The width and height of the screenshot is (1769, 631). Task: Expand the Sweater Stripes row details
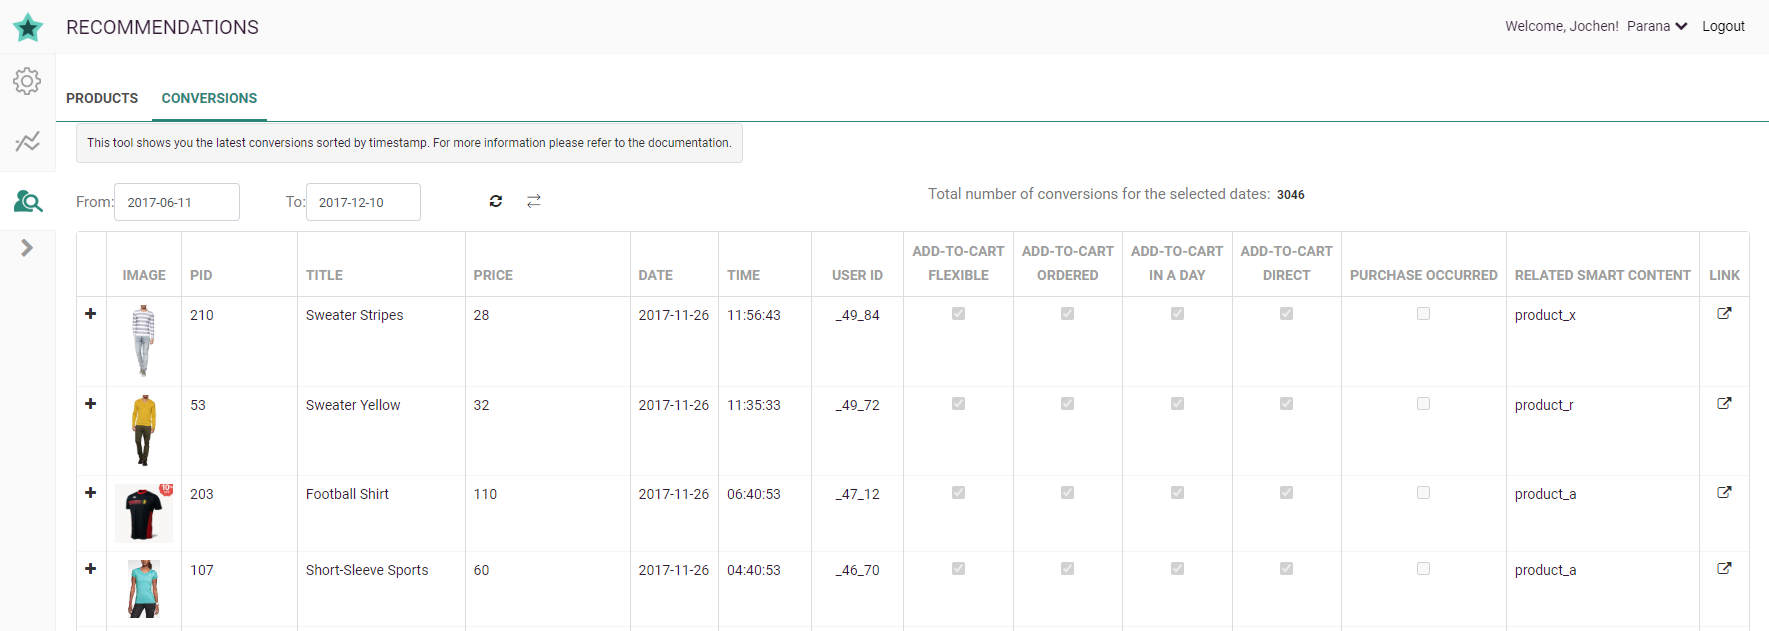pyautogui.click(x=91, y=314)
